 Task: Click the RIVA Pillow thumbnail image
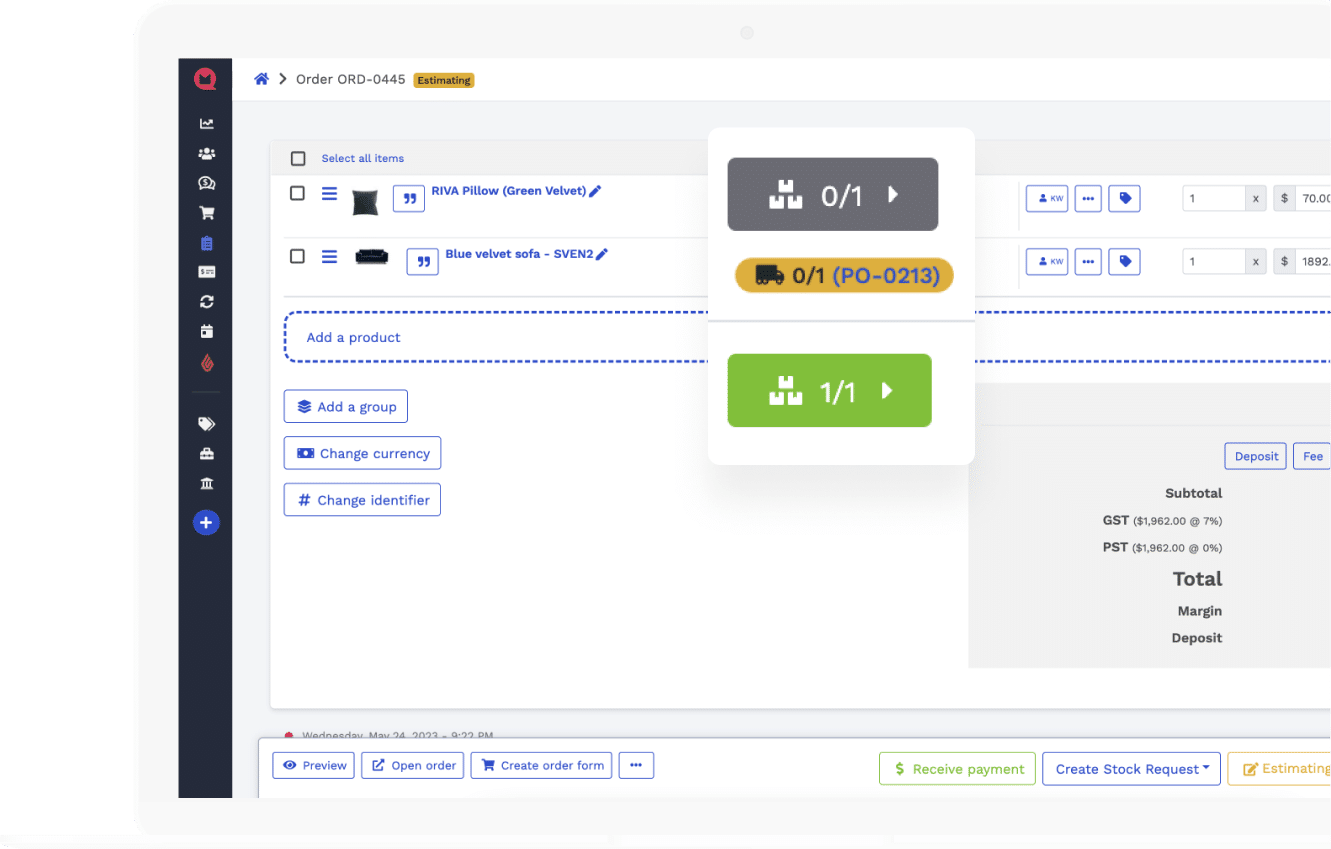click(x=366, y=201)
